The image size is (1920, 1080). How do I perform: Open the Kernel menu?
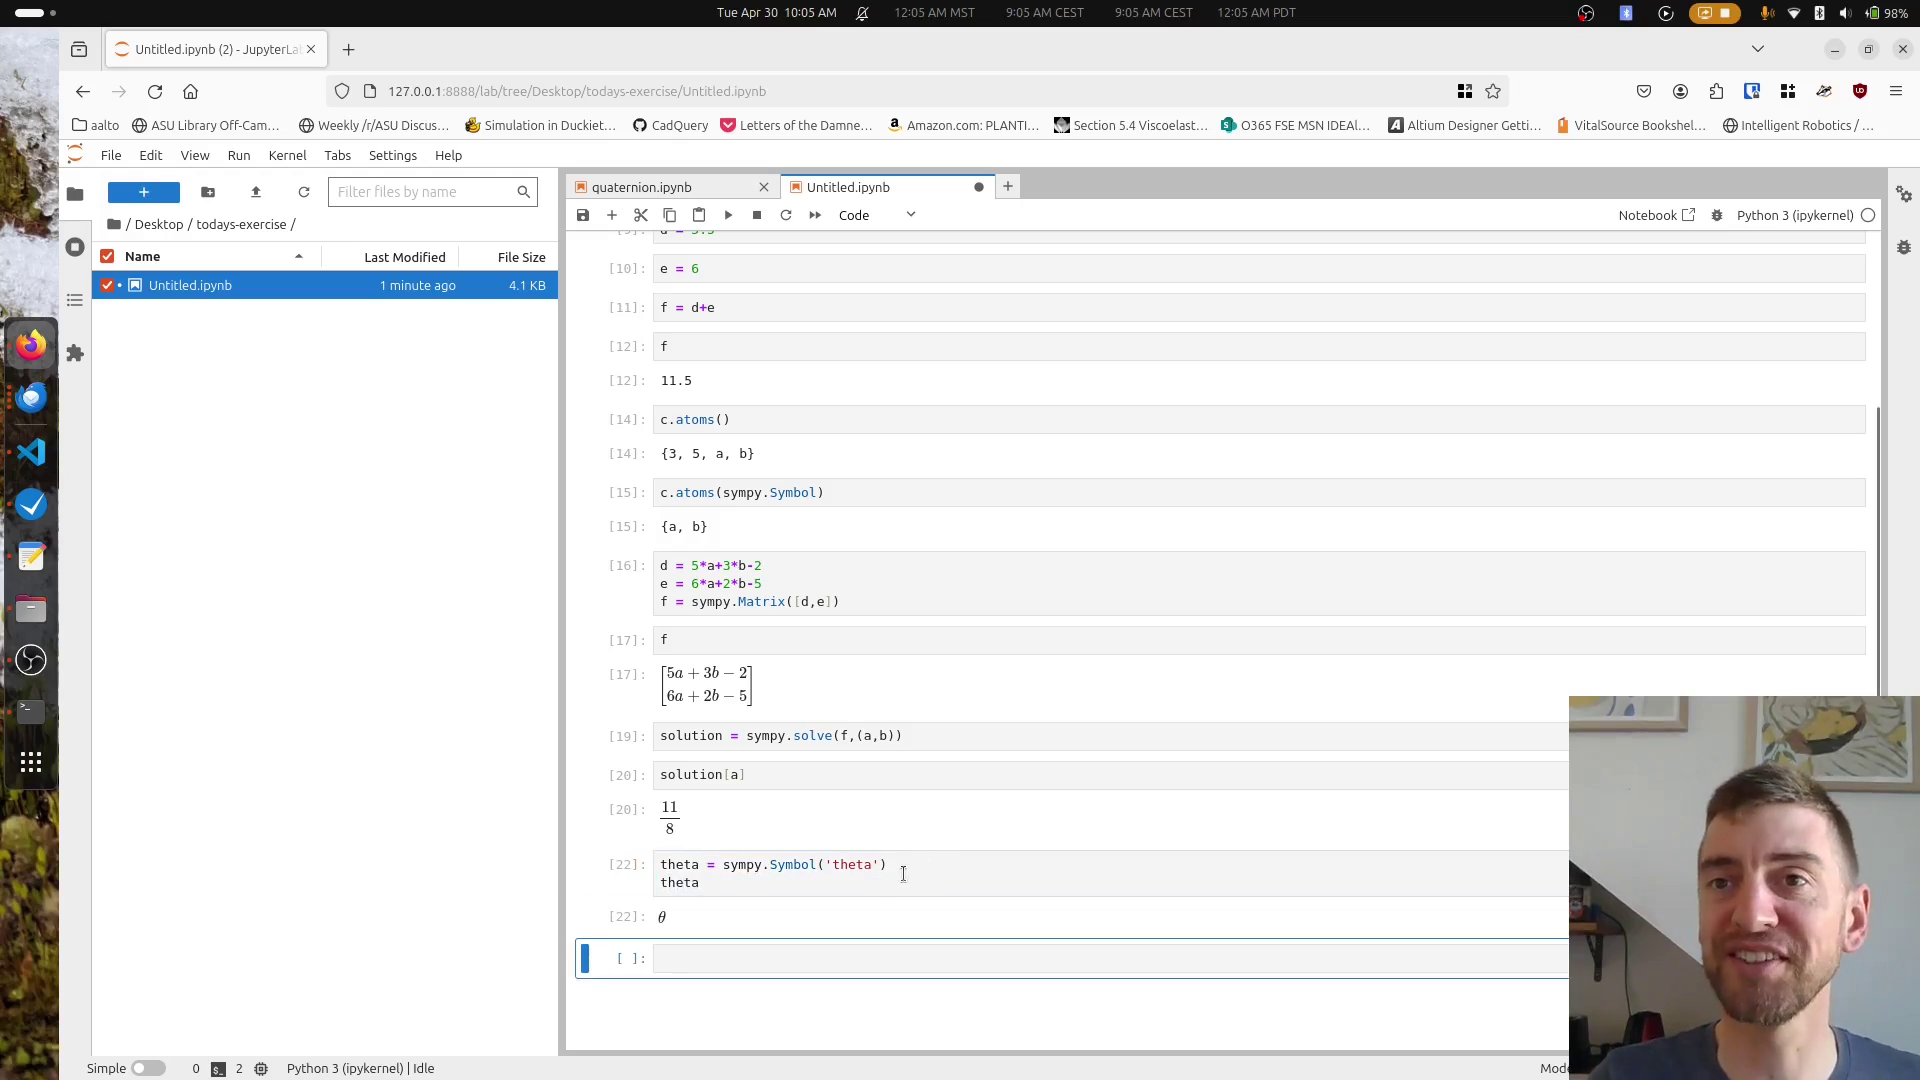pyautogui.click(x=287, y=155)
